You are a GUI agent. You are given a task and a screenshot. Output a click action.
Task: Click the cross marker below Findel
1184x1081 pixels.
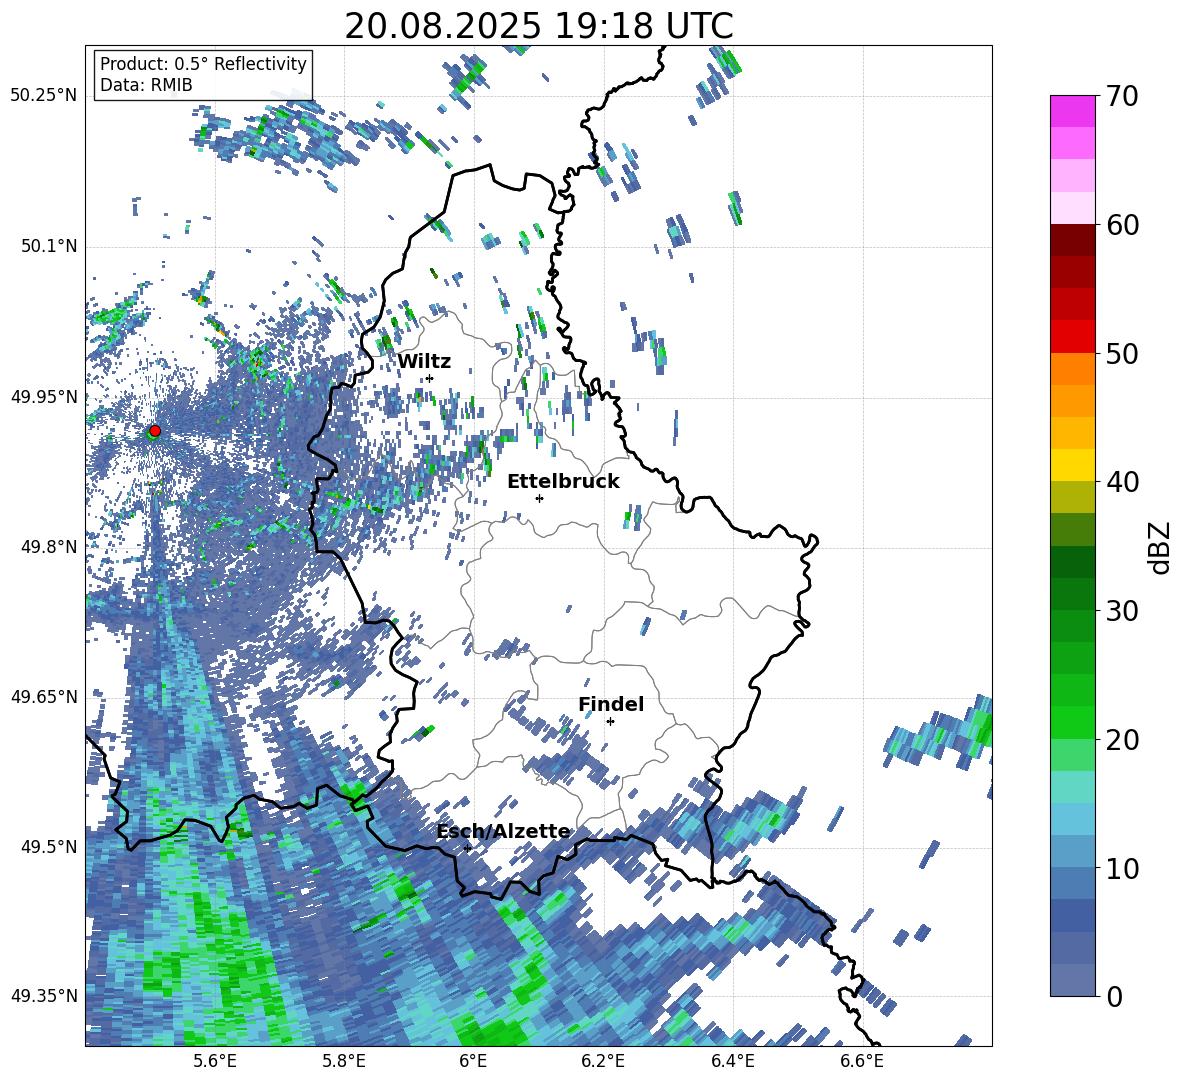pyautogui.click(x=610, y=722)
